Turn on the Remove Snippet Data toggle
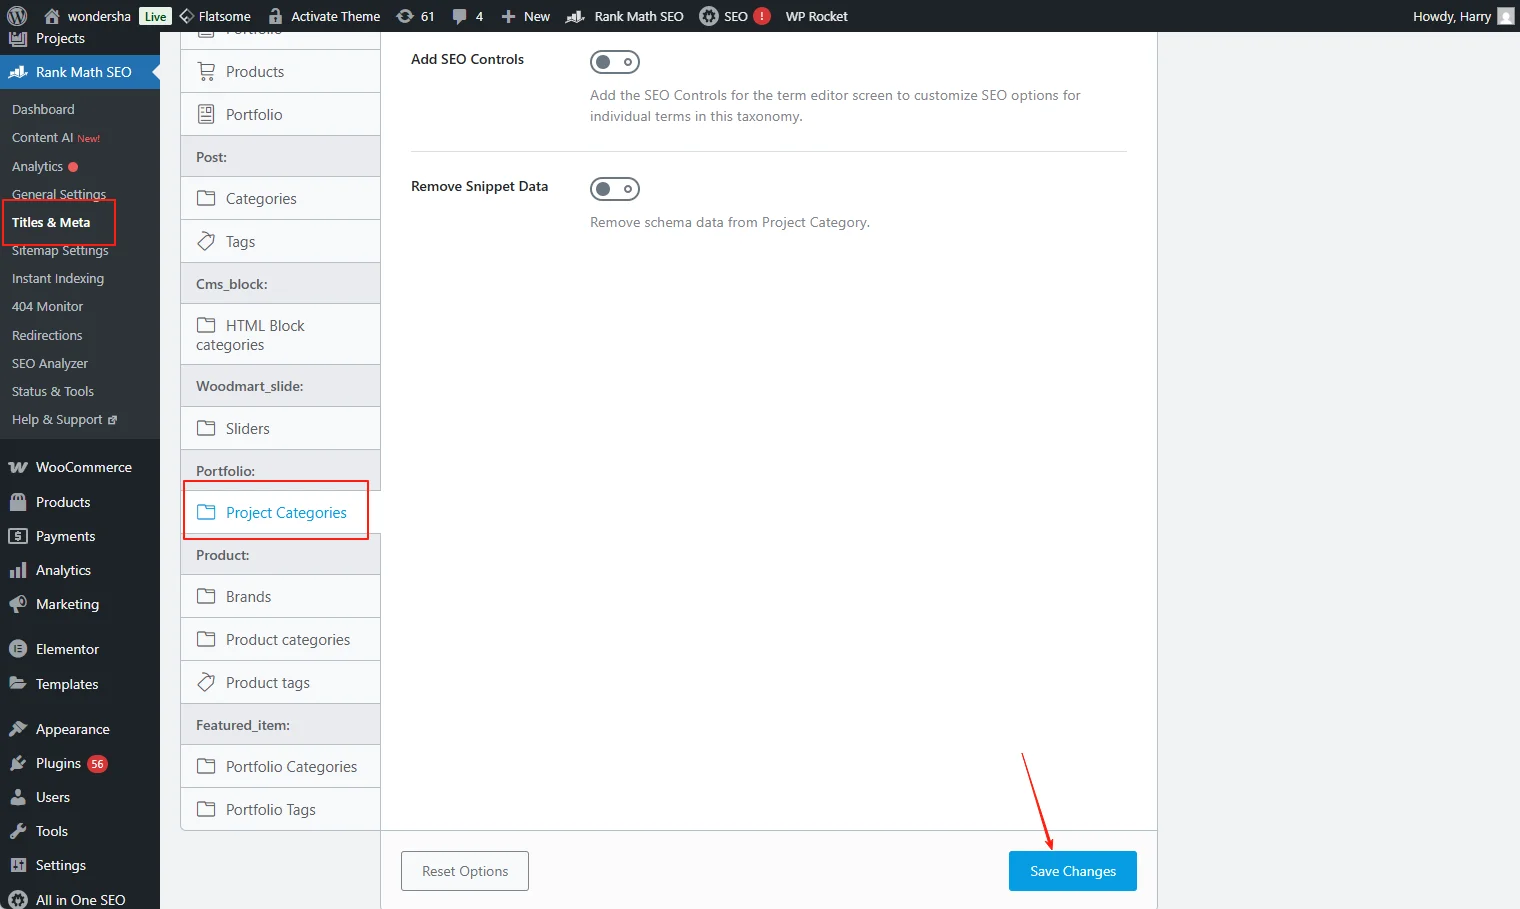1520x909 pixels. click(x=615, y=189)
